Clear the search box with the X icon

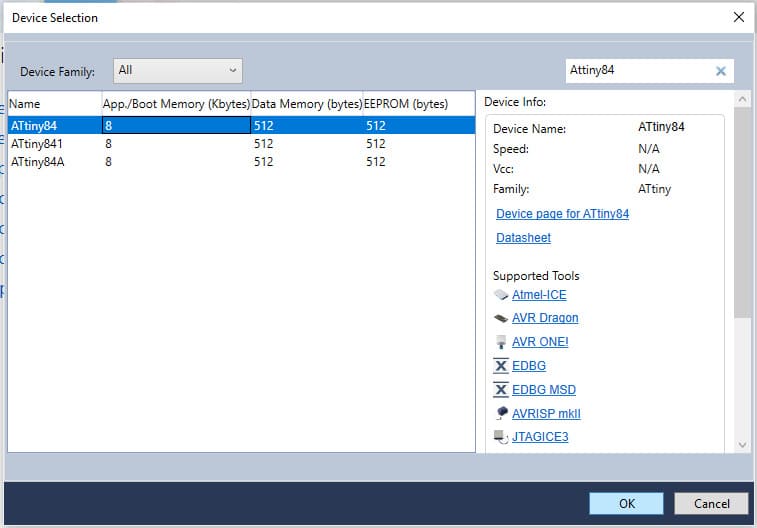pos(720,71)
